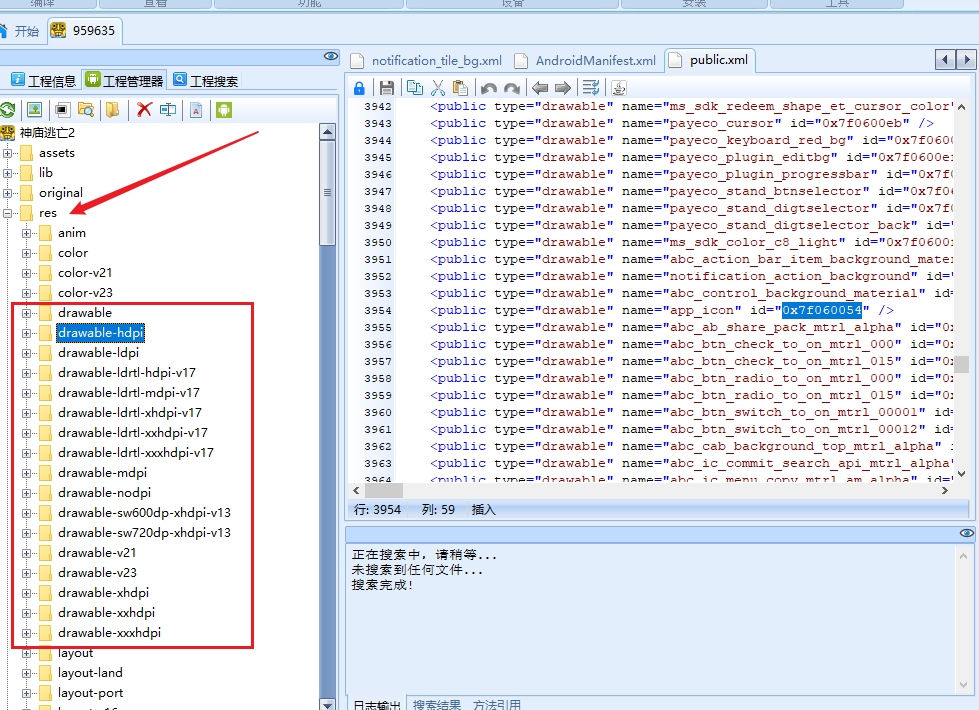Select the color-v21 folder
This screenshot has width=979, height=710.
coord(85,273)
